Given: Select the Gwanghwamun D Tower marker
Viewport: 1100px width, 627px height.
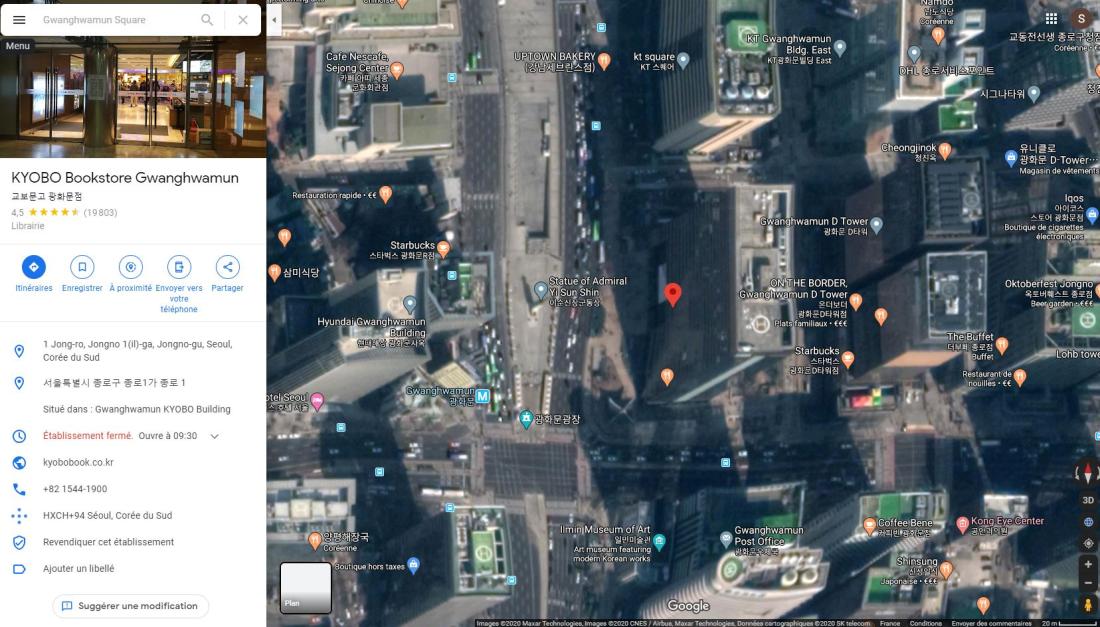Looking at the screenshot, I should point(876,224).
